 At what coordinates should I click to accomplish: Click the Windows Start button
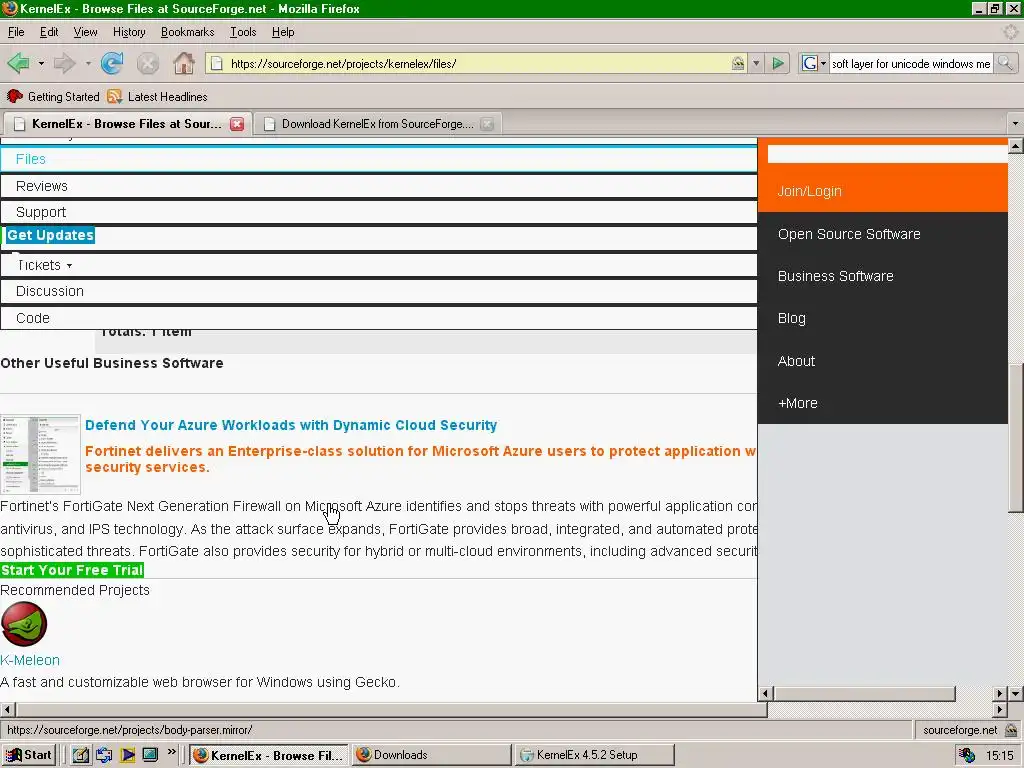coord(28,755)
